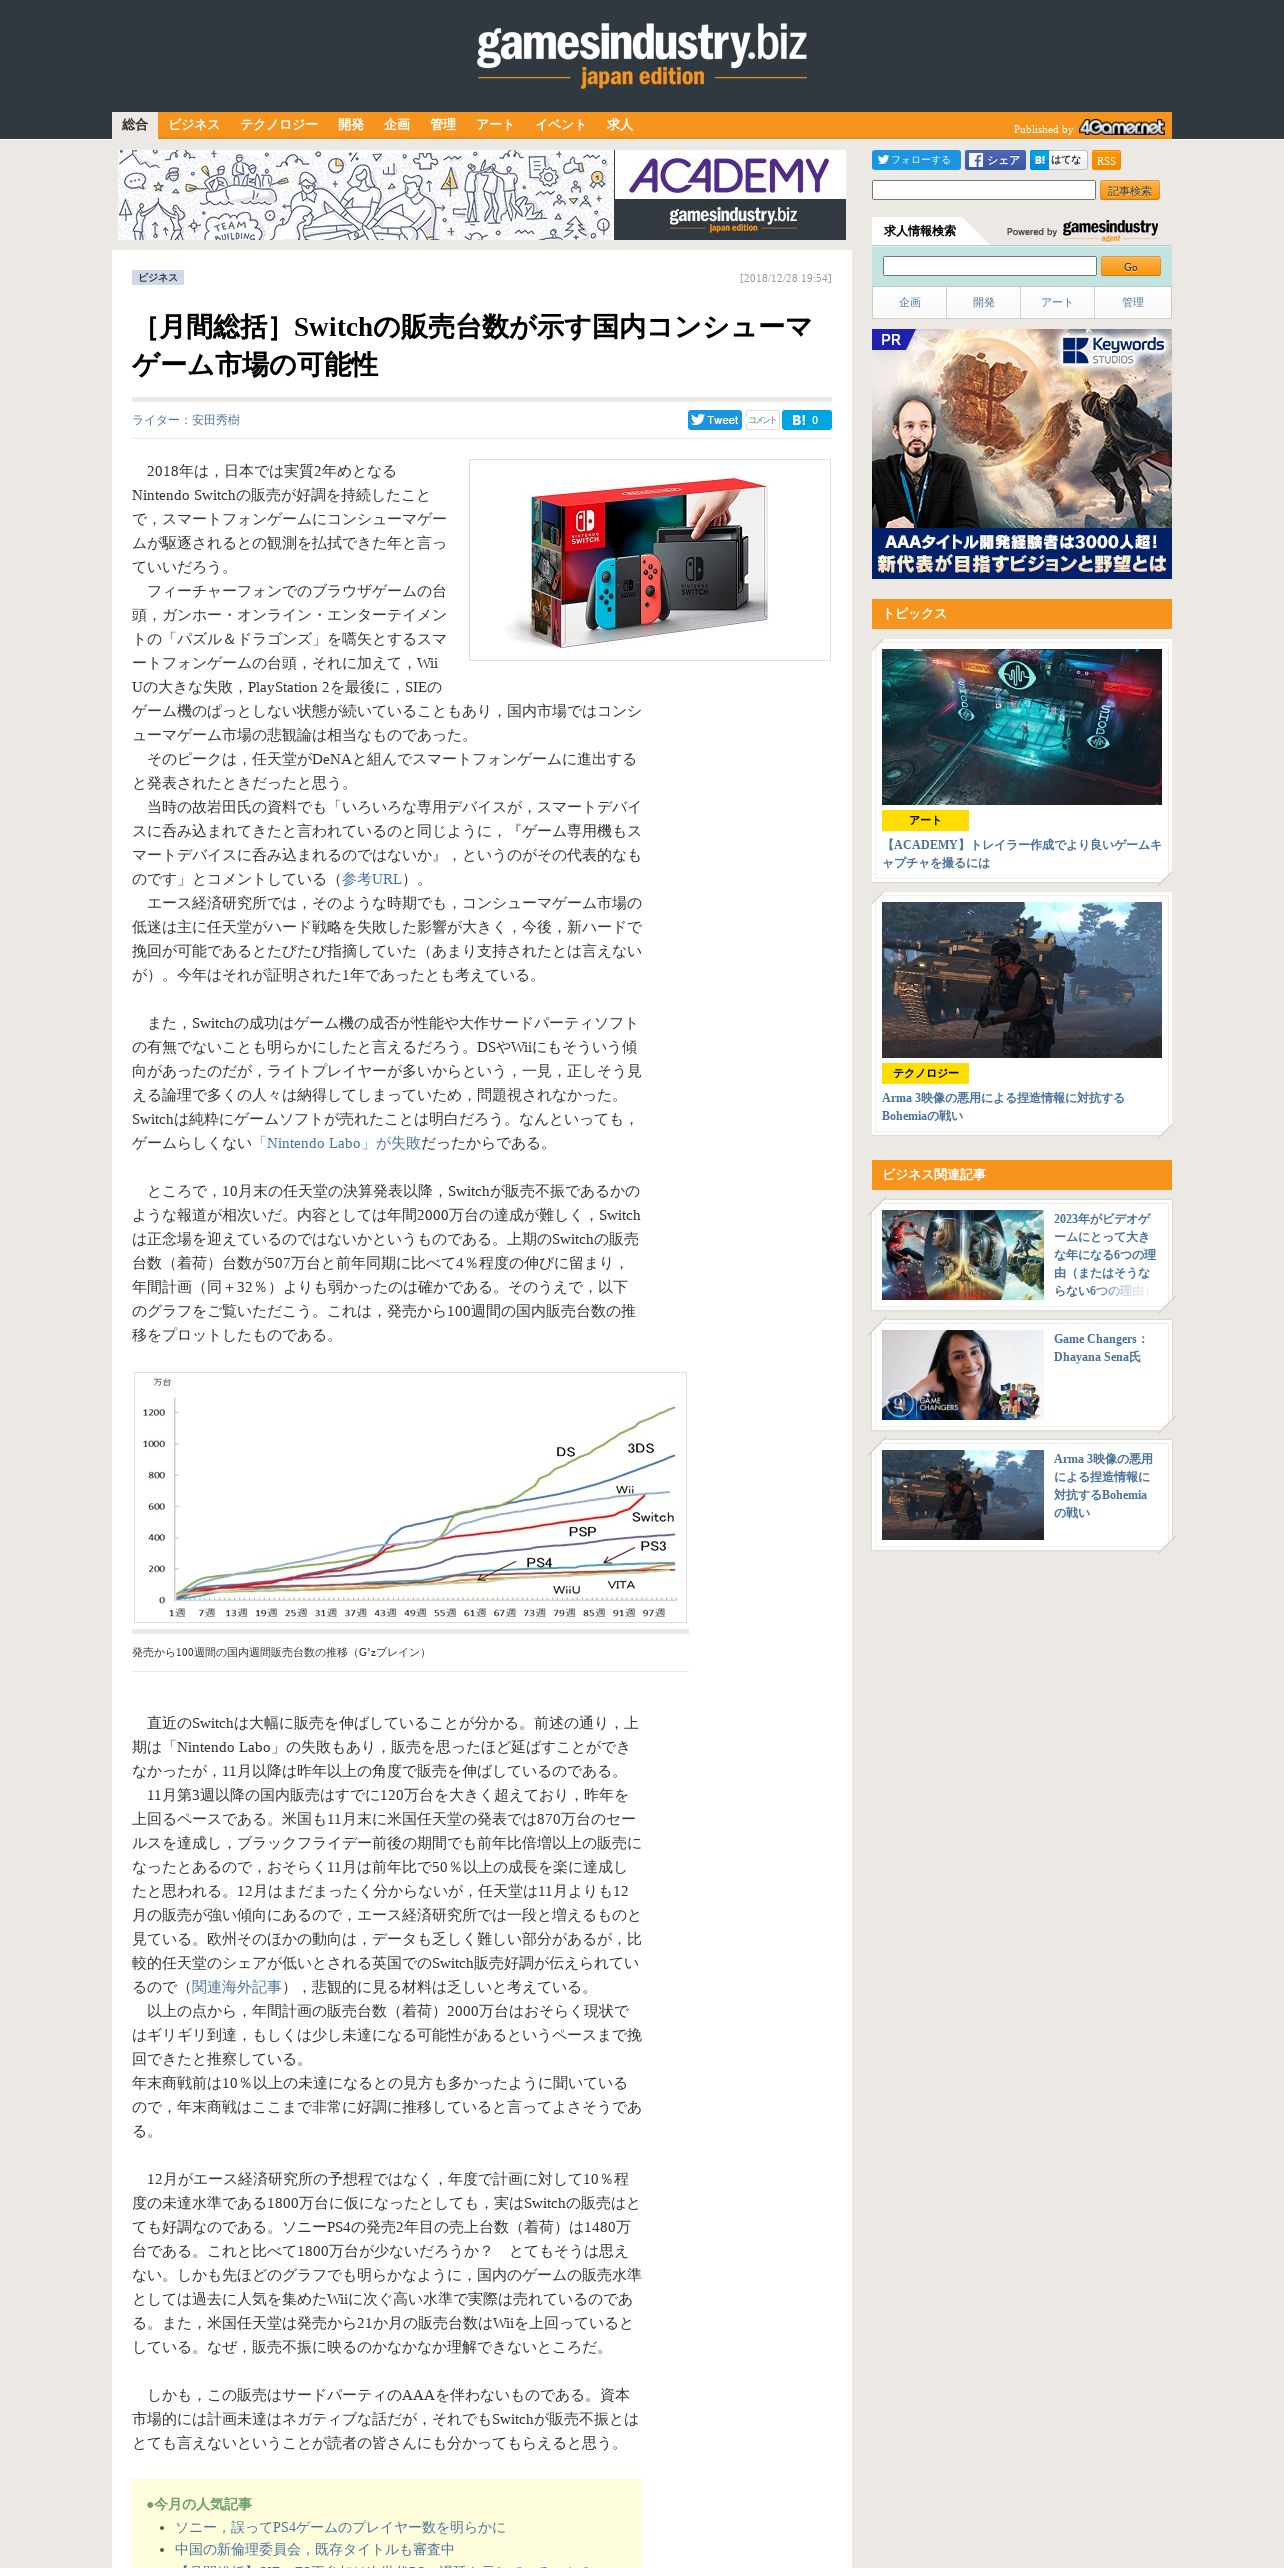Click the トピックス section header

click(1022, 614)
